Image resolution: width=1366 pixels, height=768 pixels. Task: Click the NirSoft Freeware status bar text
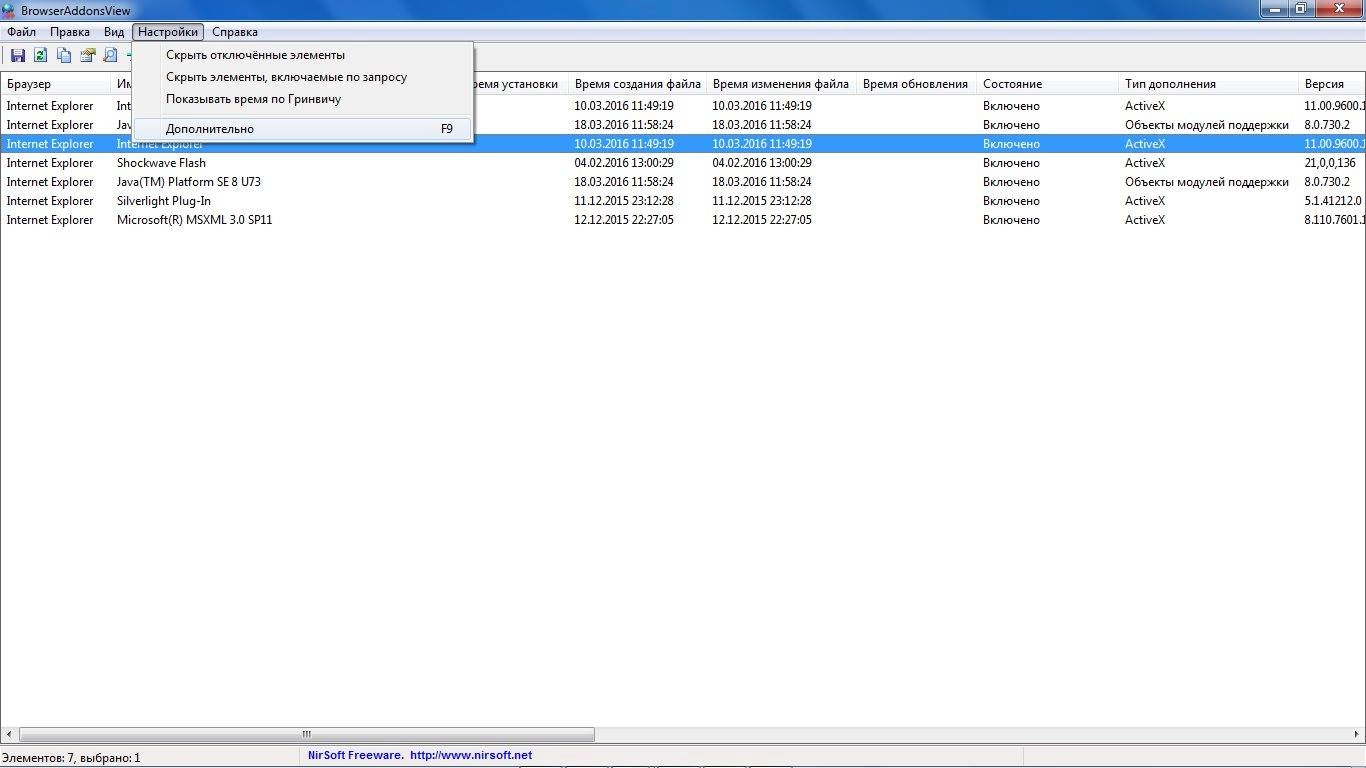[356, 756]
